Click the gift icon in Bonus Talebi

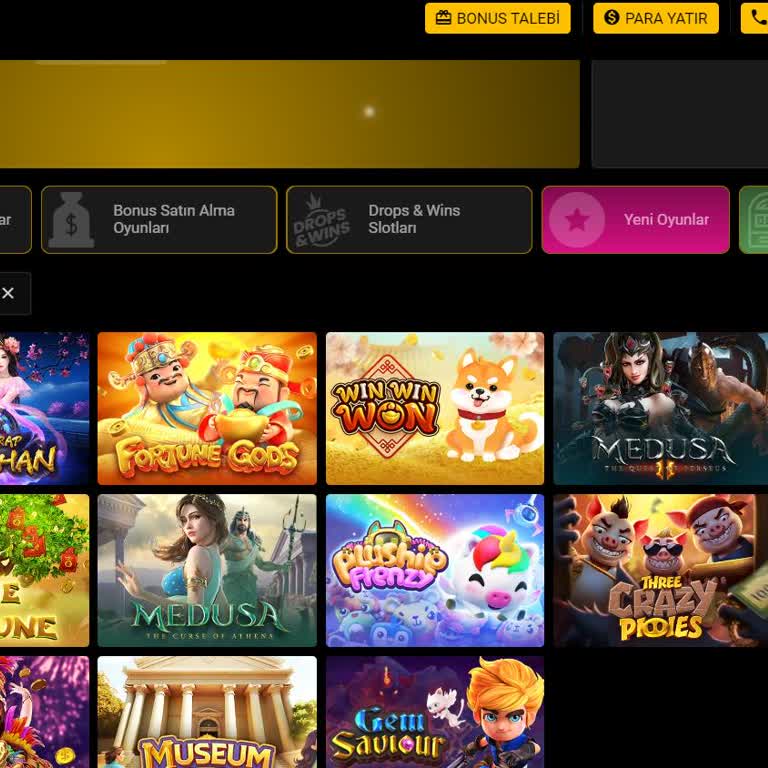(443, 18)
